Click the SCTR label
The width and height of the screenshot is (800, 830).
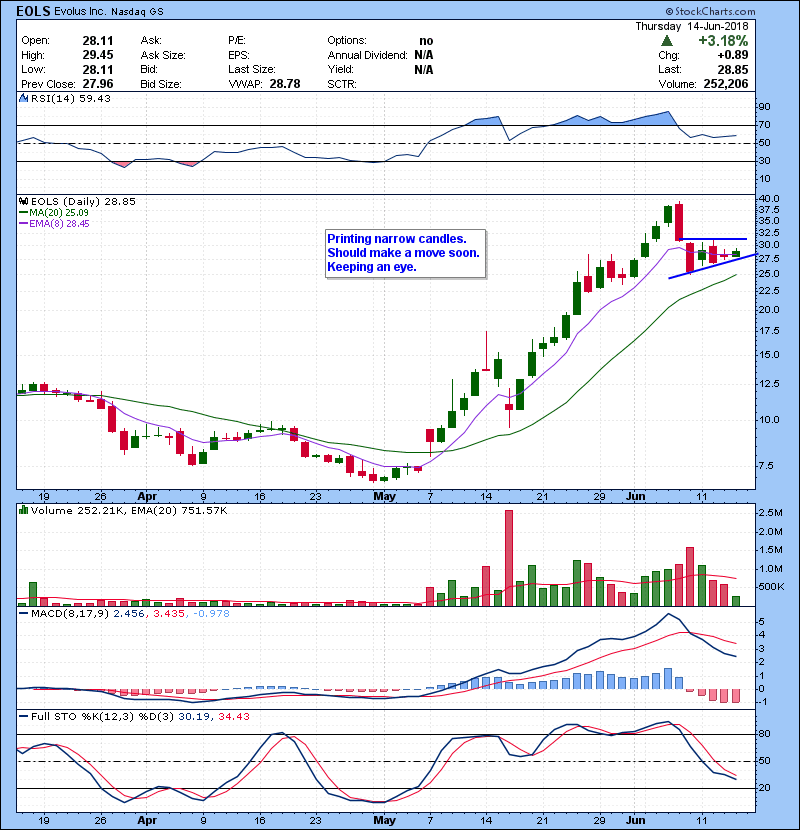pyautogui.click(x=342, y=84)
